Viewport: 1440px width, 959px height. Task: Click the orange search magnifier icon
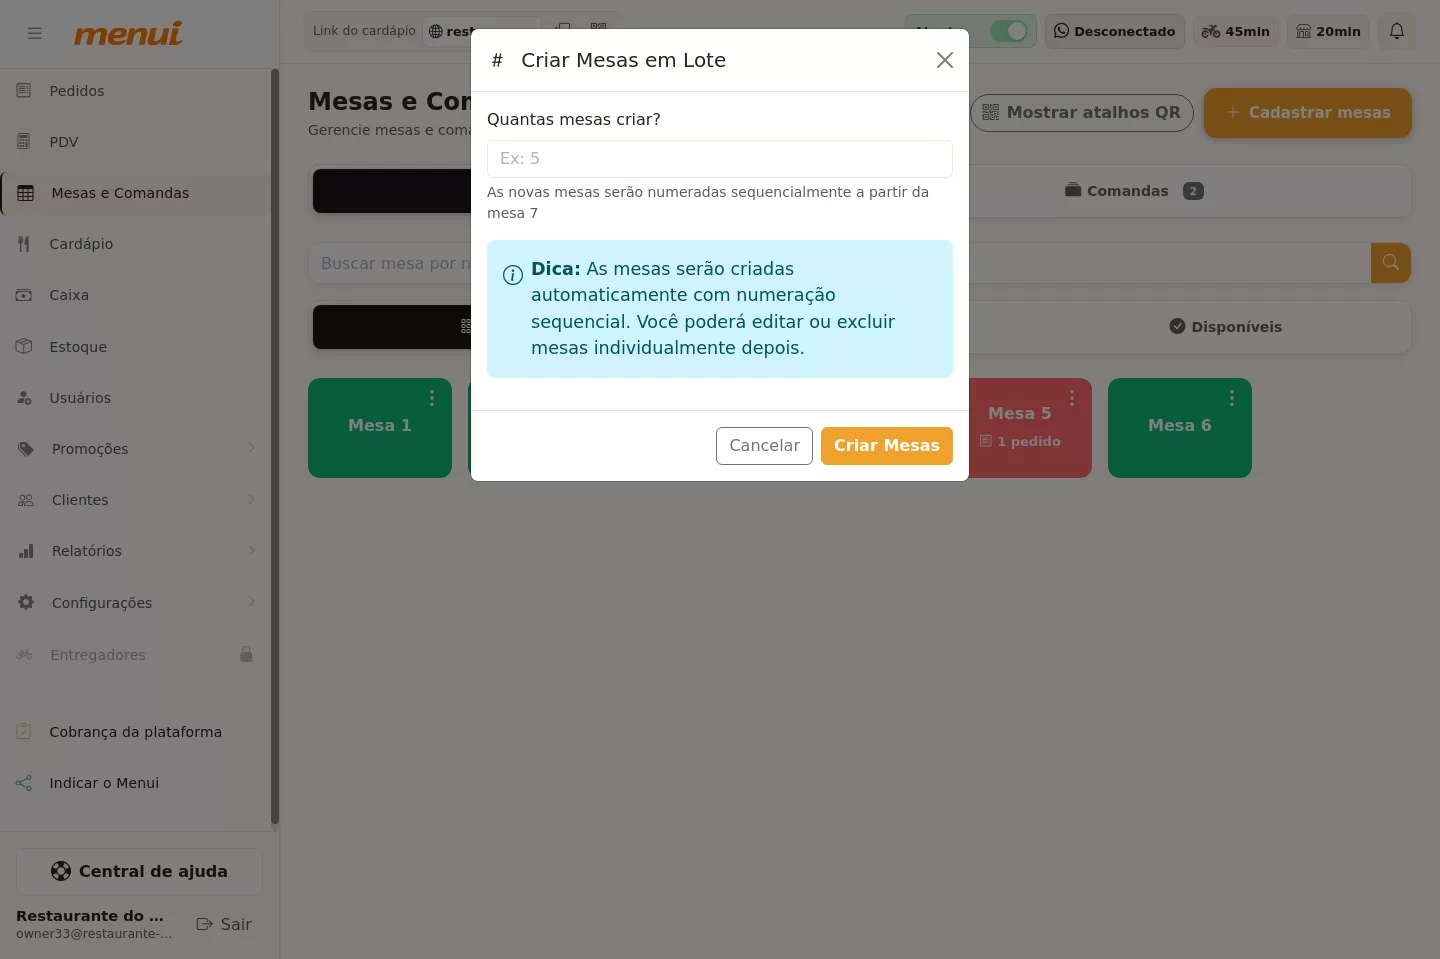click(1390, 263)
